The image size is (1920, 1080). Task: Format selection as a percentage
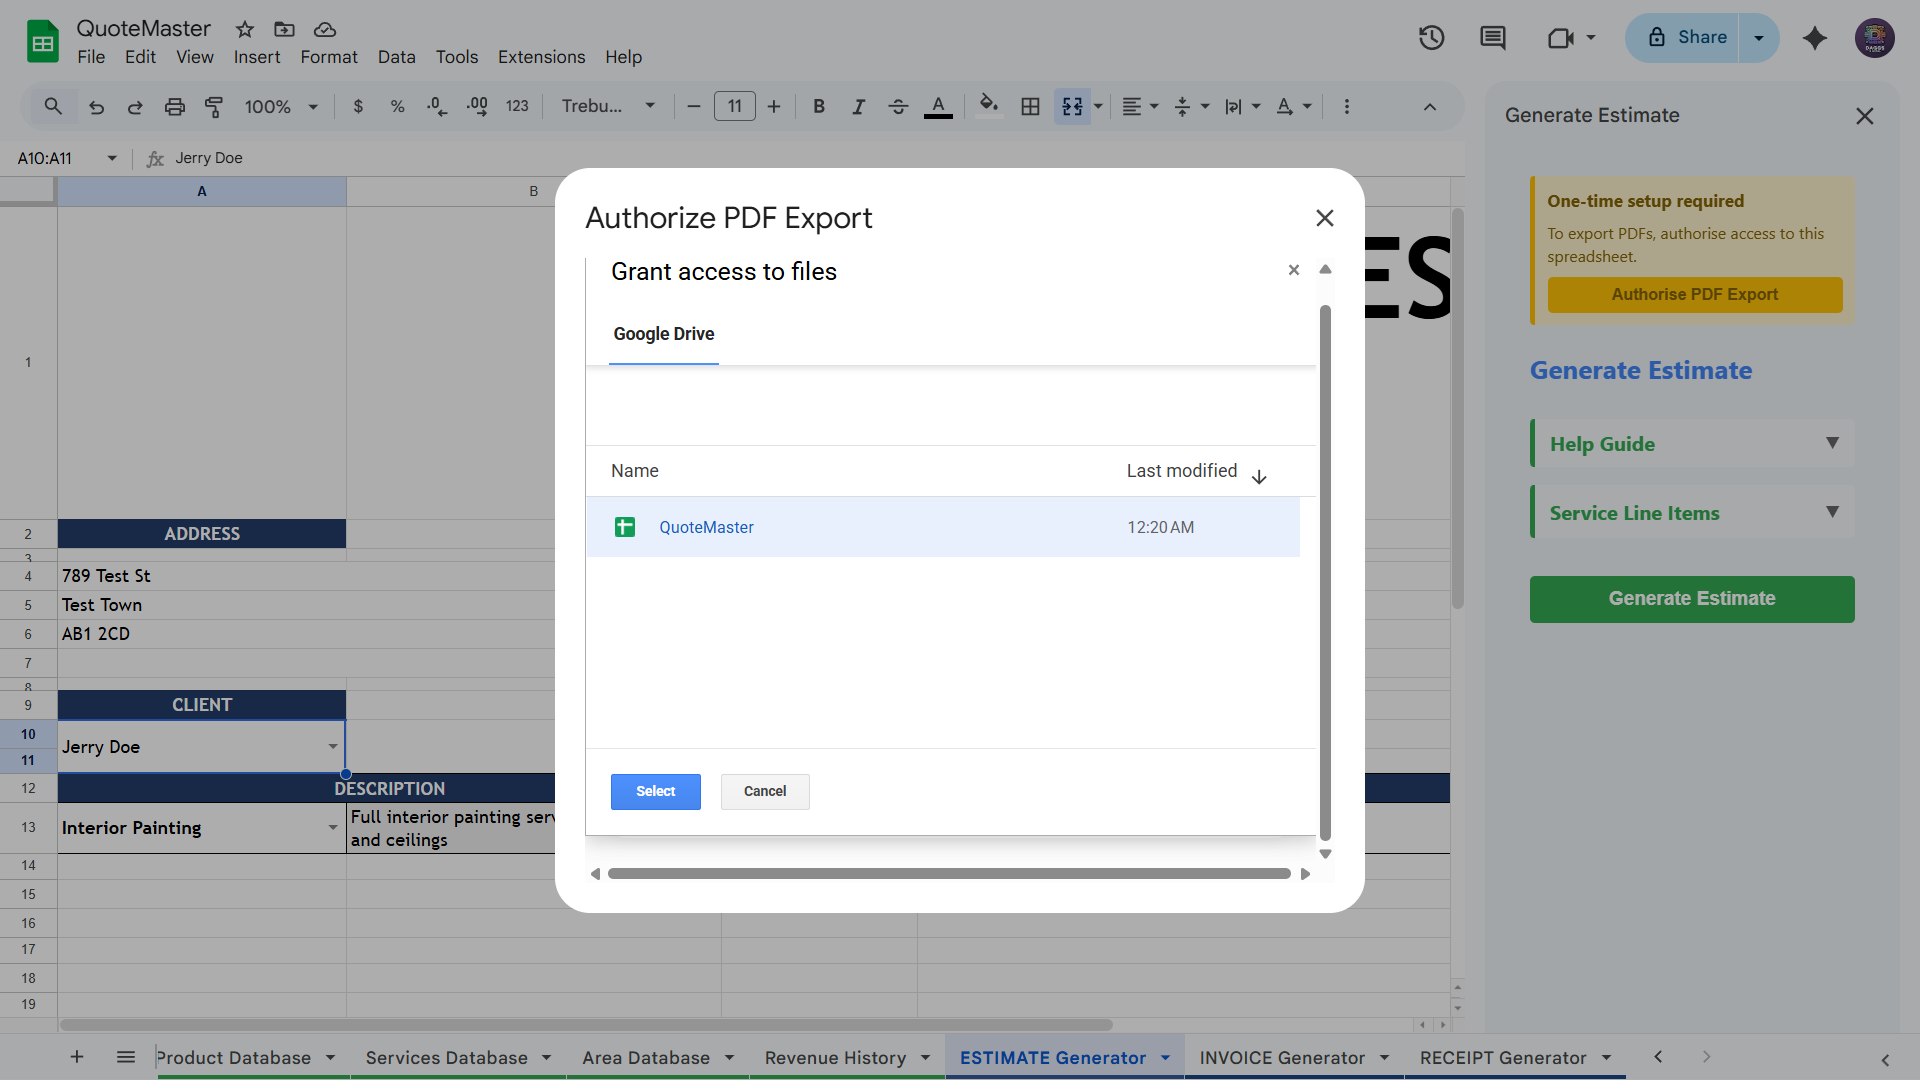(397, 106)
